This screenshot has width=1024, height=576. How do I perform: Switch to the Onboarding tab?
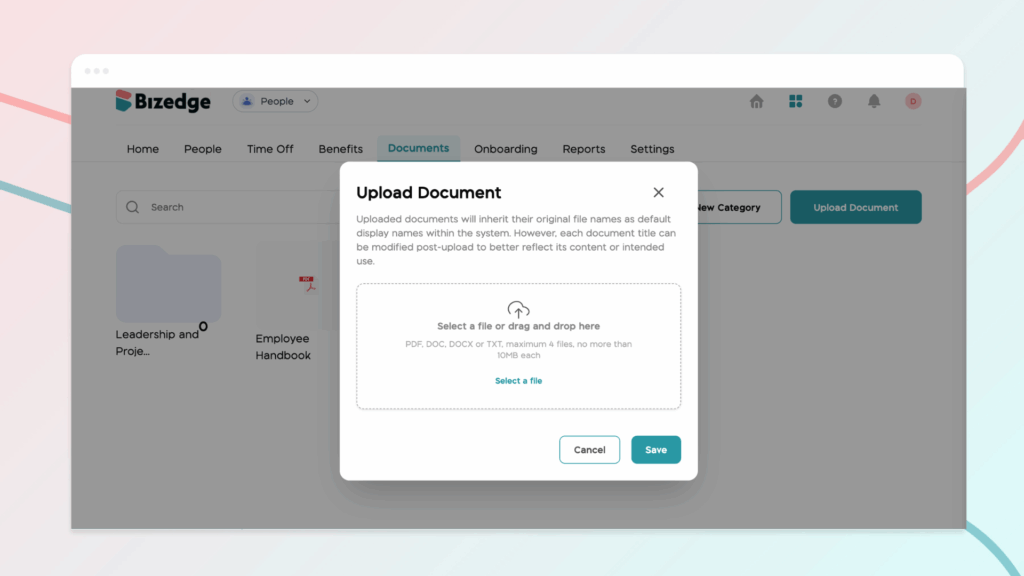point(505,149)
